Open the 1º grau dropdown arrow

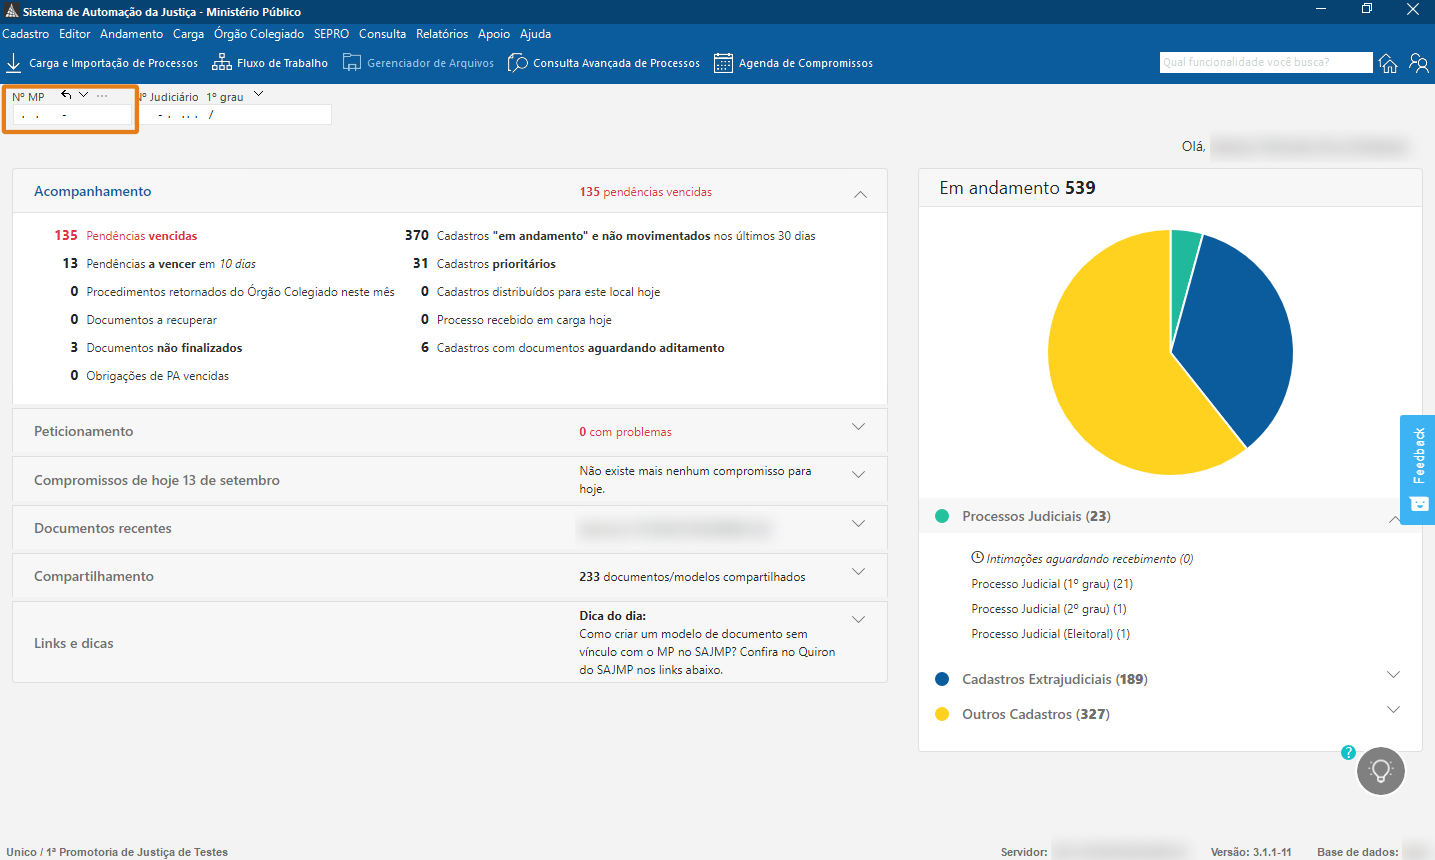coord(259,95)
